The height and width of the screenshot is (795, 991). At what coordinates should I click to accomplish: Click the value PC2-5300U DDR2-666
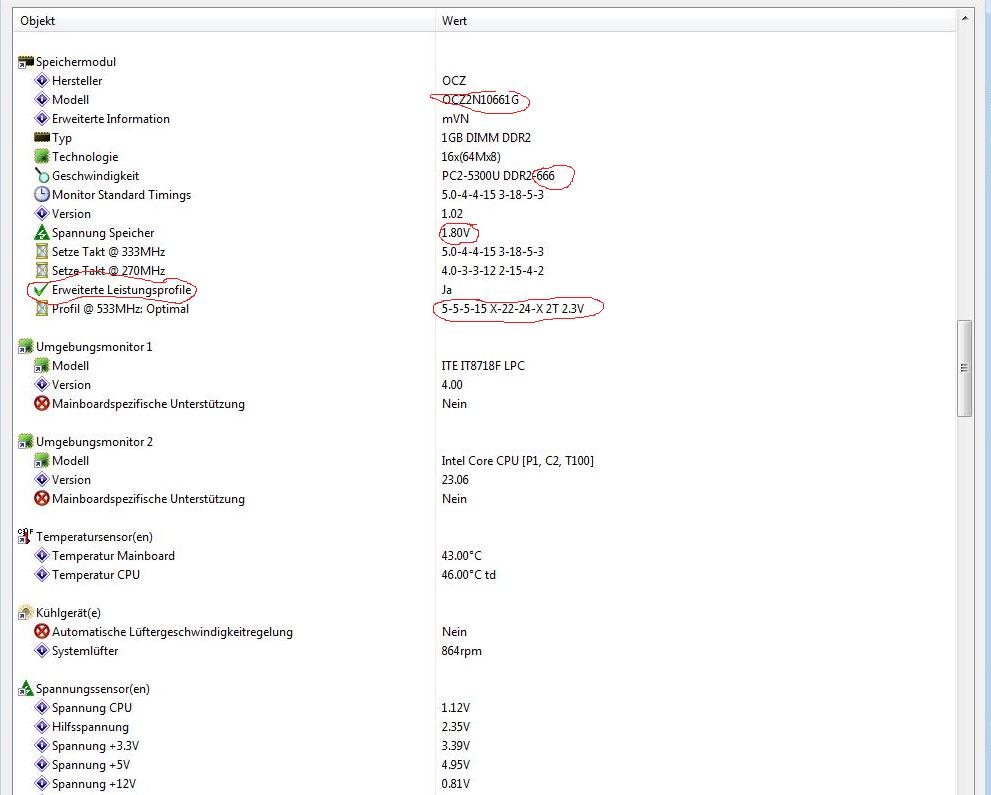click(x=498, y=176)
